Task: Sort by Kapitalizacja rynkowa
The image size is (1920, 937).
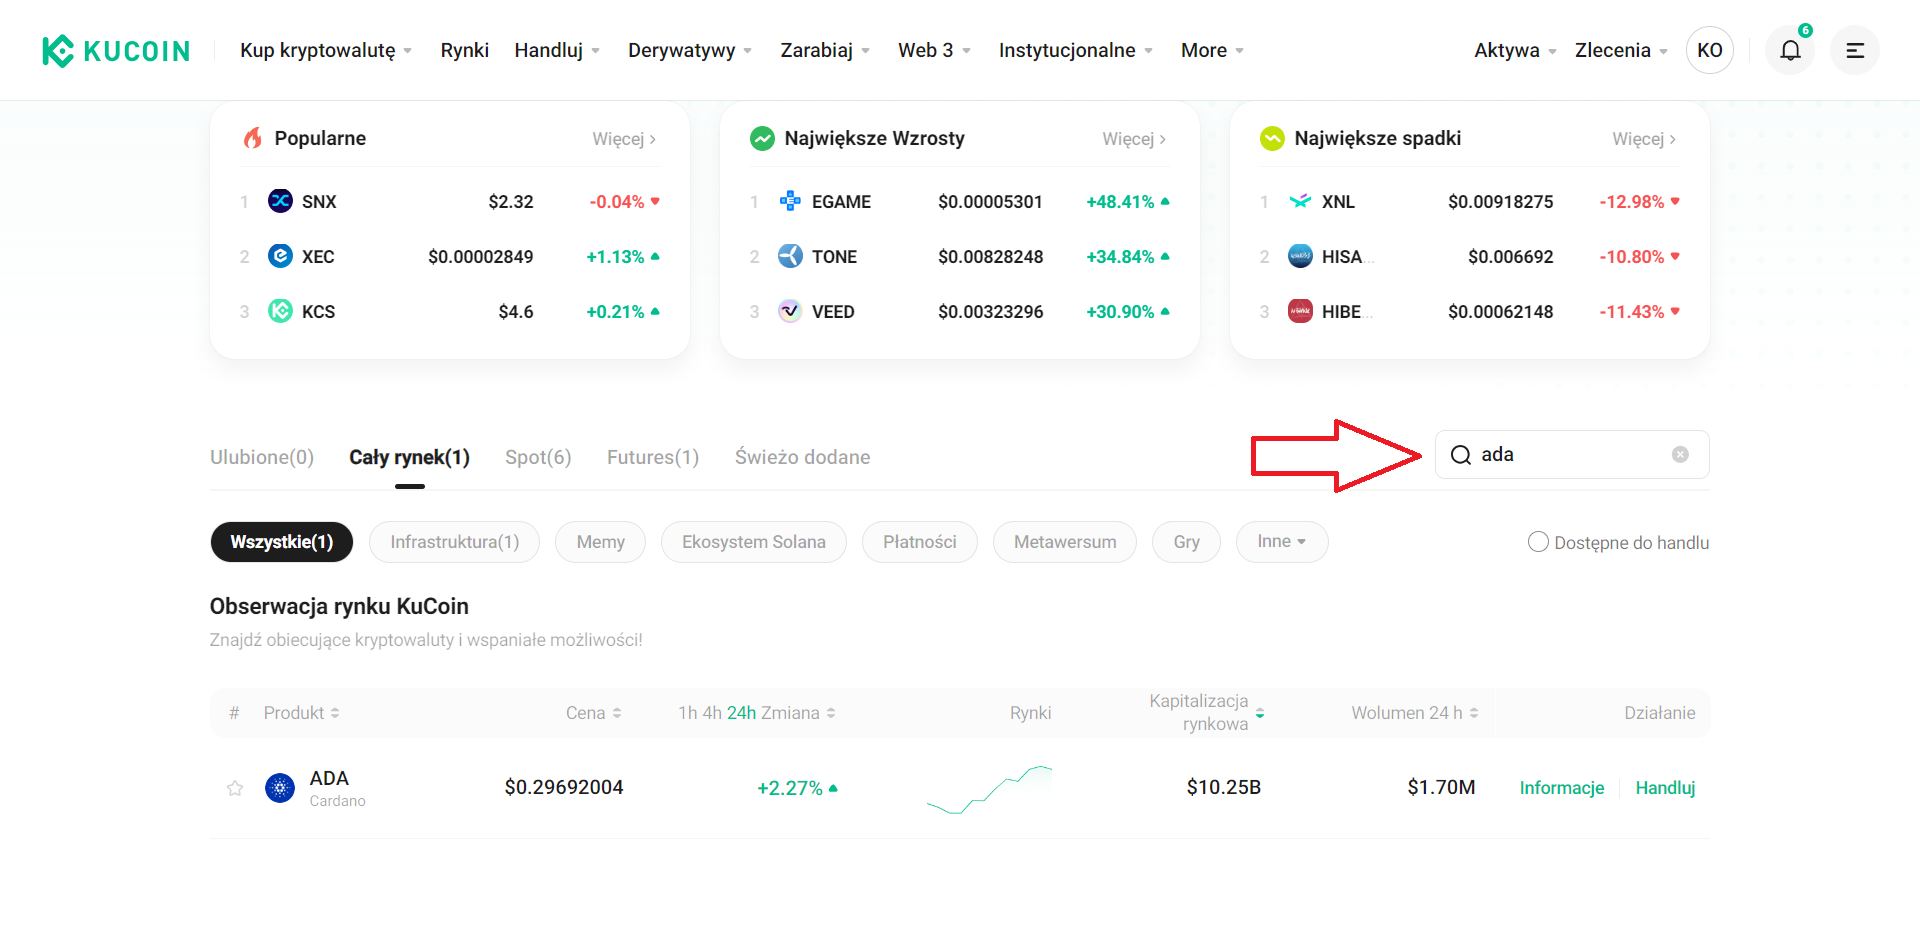Action: tap(1207, 712)
